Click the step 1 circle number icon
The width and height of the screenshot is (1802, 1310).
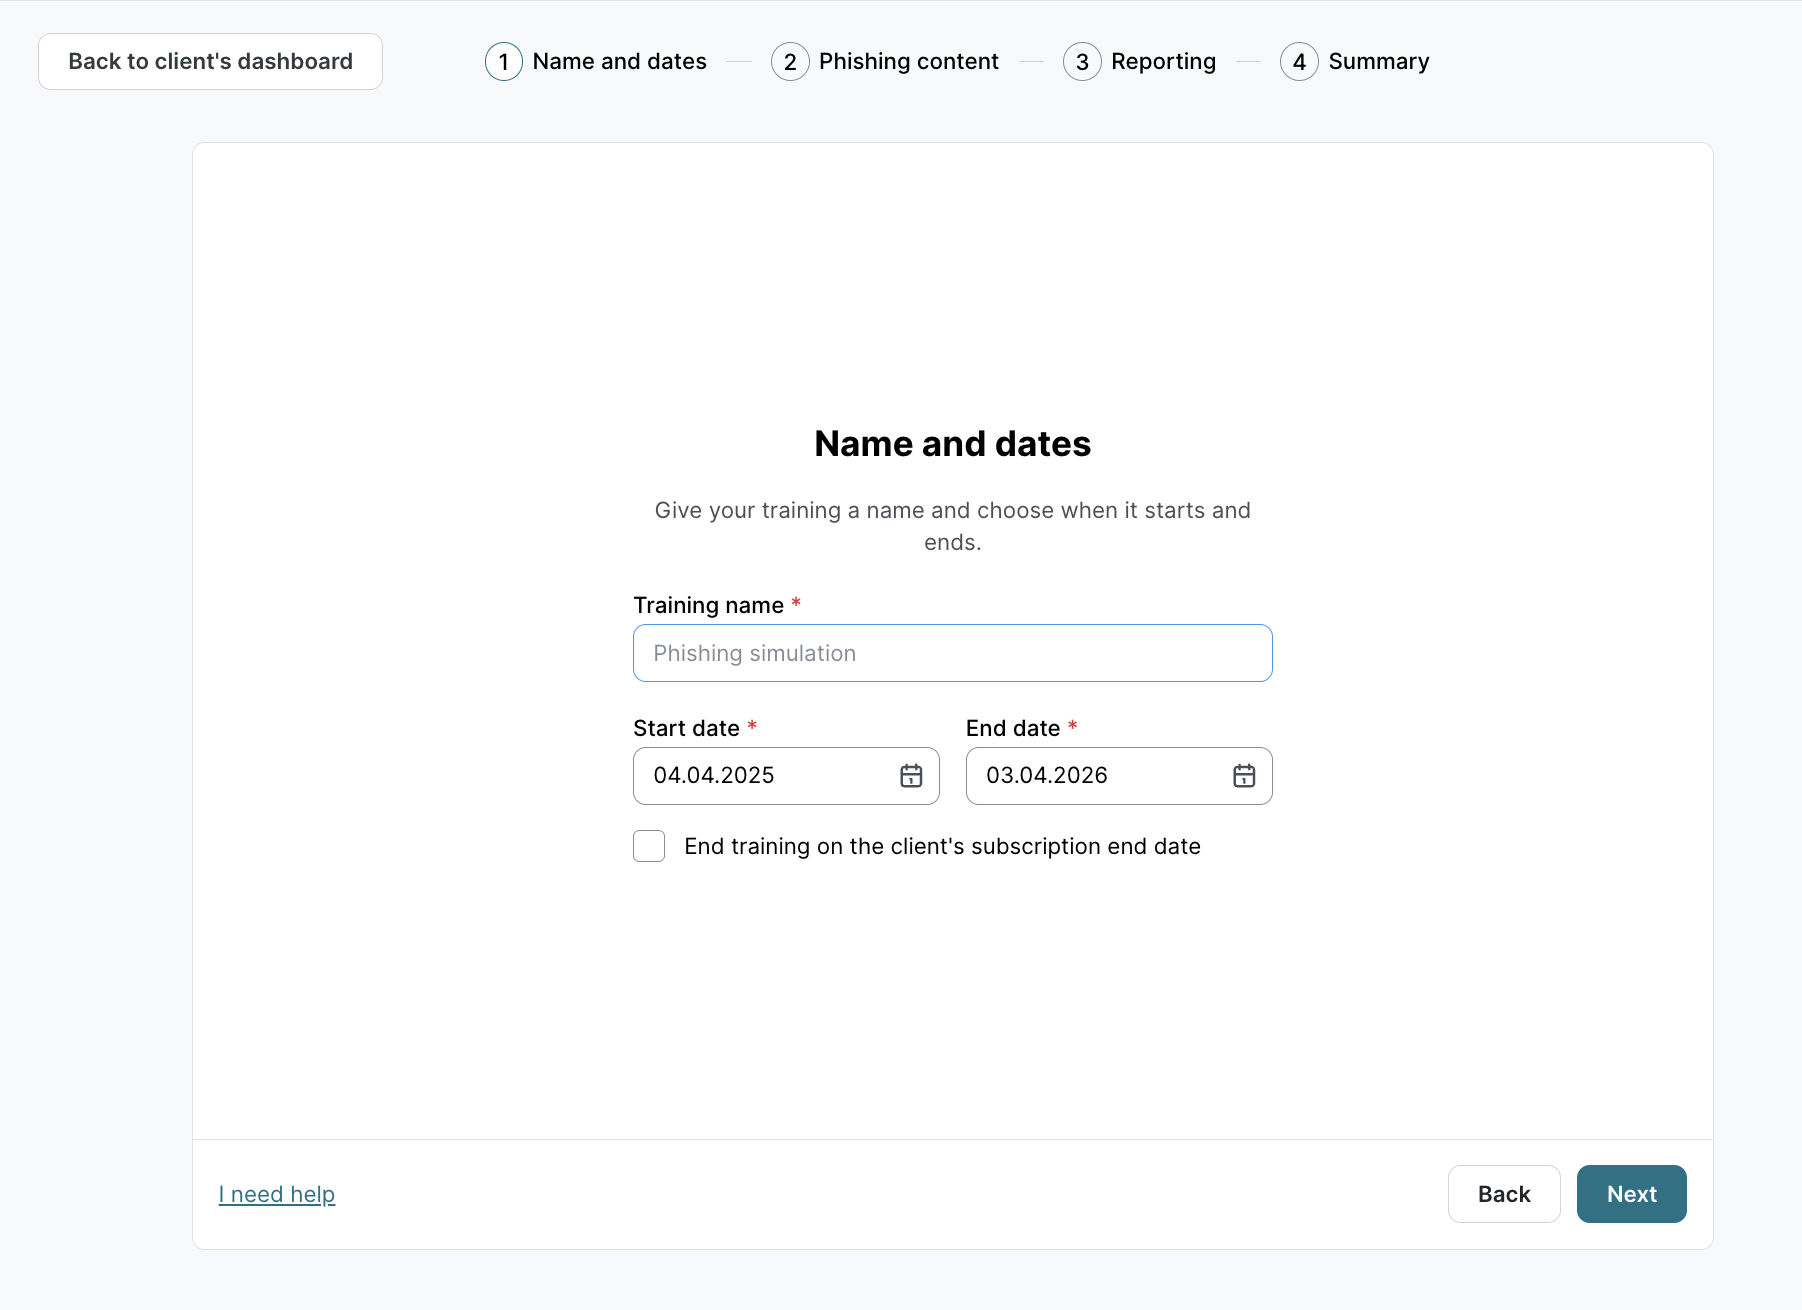(x=504, y=62)
